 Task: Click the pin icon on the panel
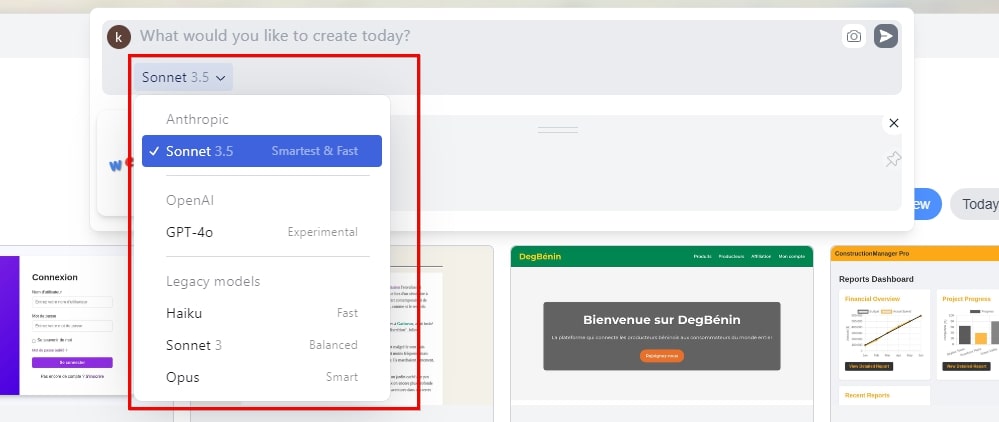pyautogui.click(x=893, y=159)
